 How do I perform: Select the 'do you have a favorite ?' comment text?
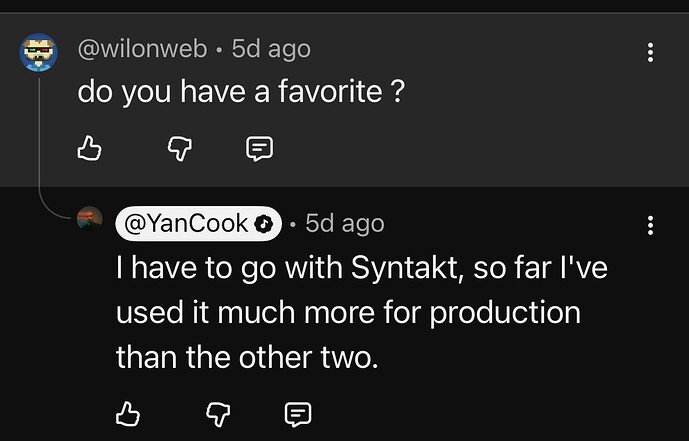(x=241, y=91)
